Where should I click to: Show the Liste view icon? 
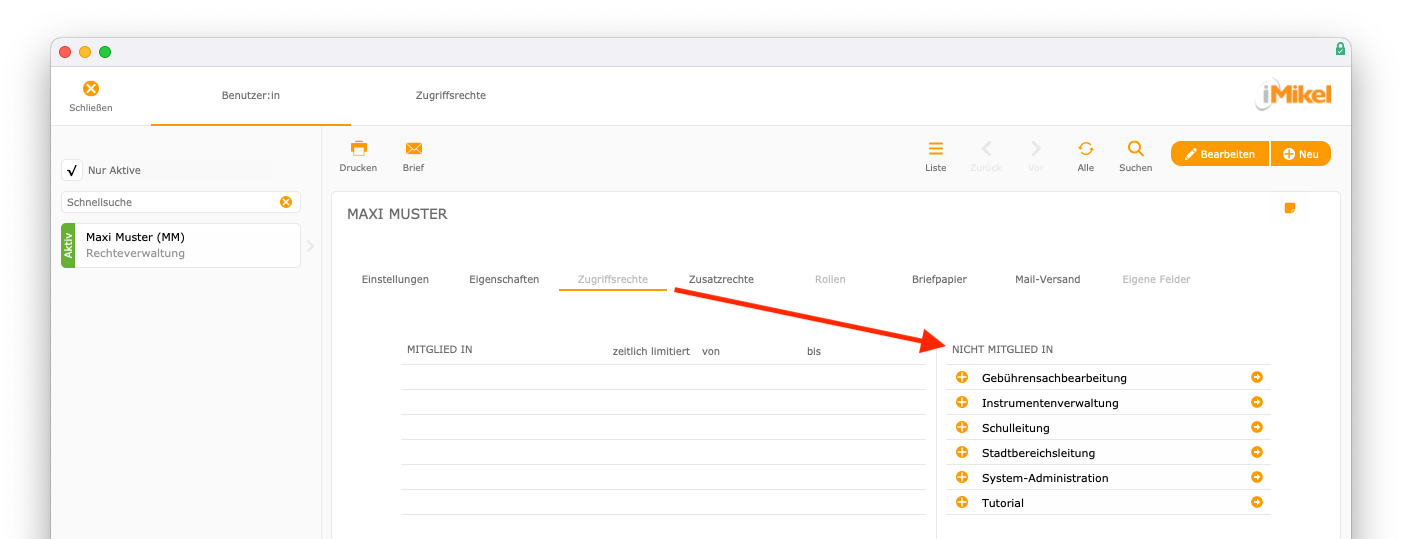936,148
